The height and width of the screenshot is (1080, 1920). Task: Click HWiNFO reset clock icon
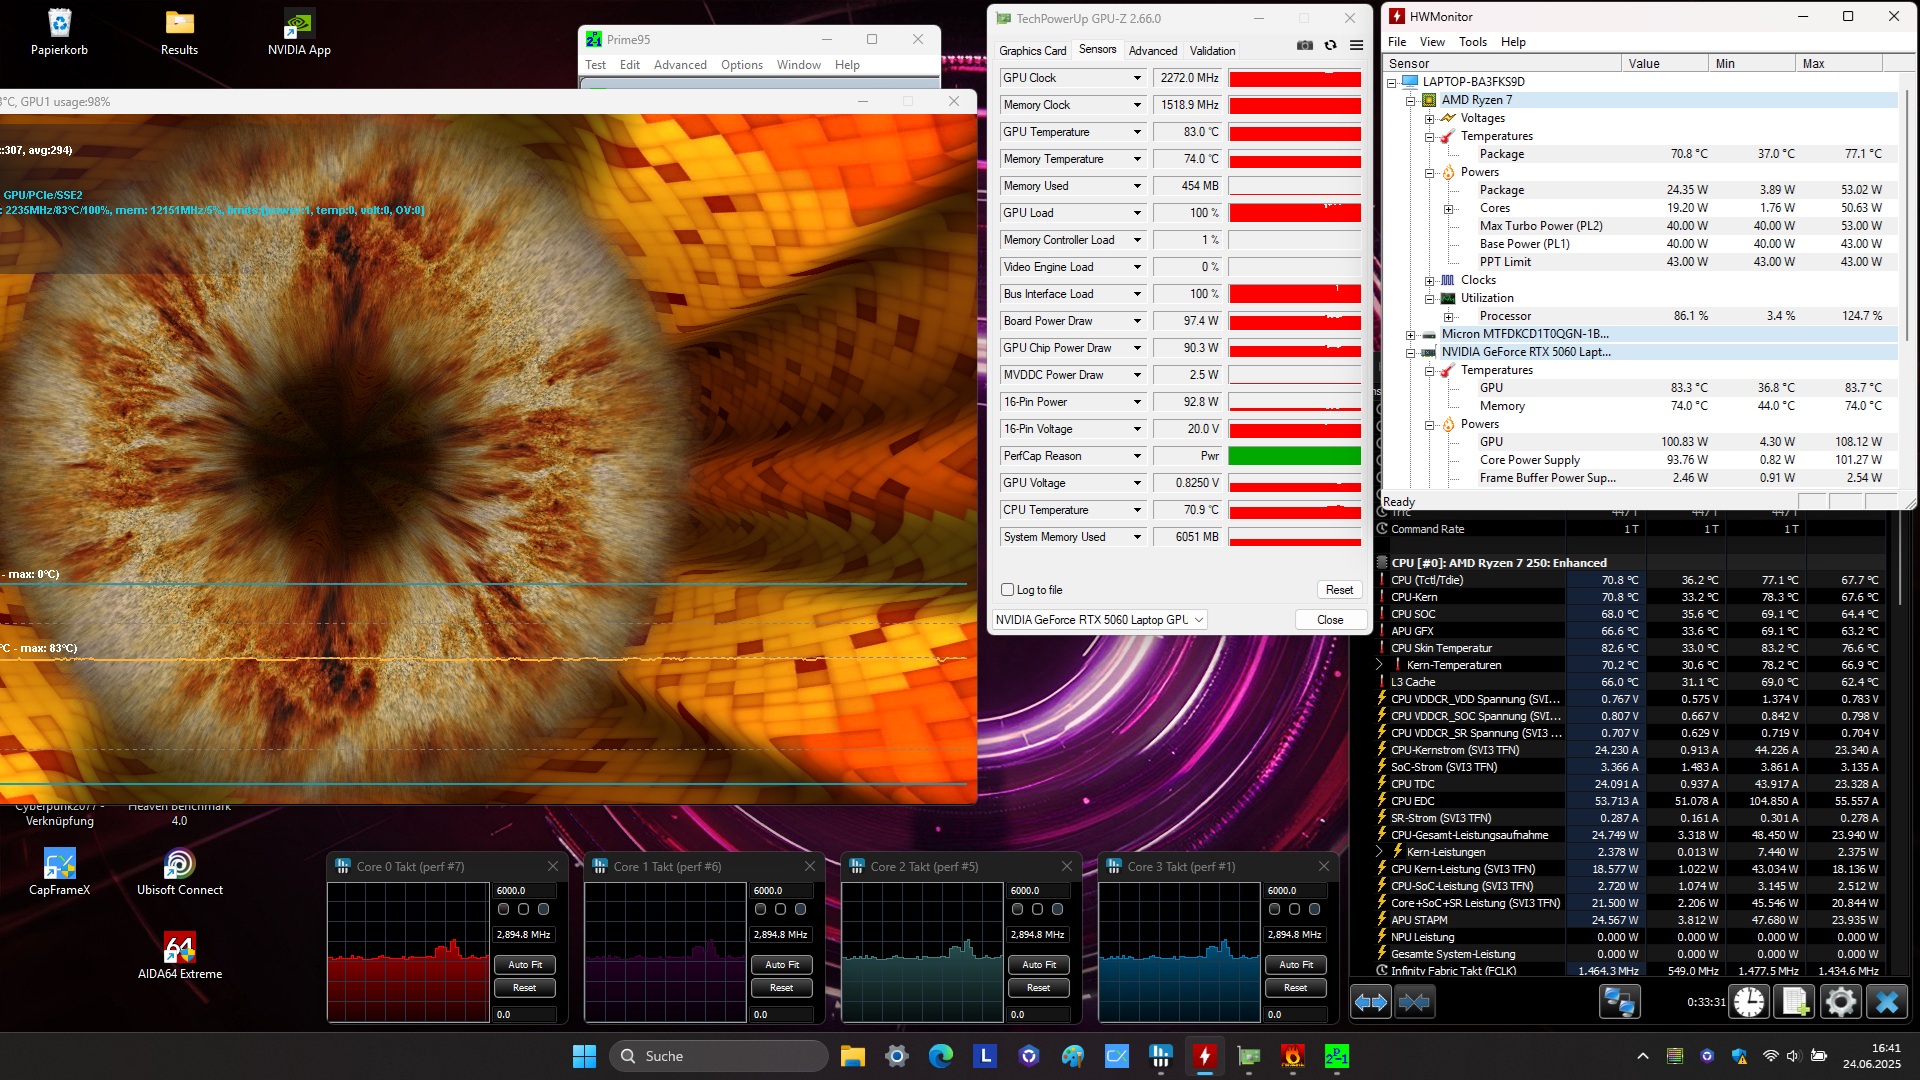click(1749, 1002)
